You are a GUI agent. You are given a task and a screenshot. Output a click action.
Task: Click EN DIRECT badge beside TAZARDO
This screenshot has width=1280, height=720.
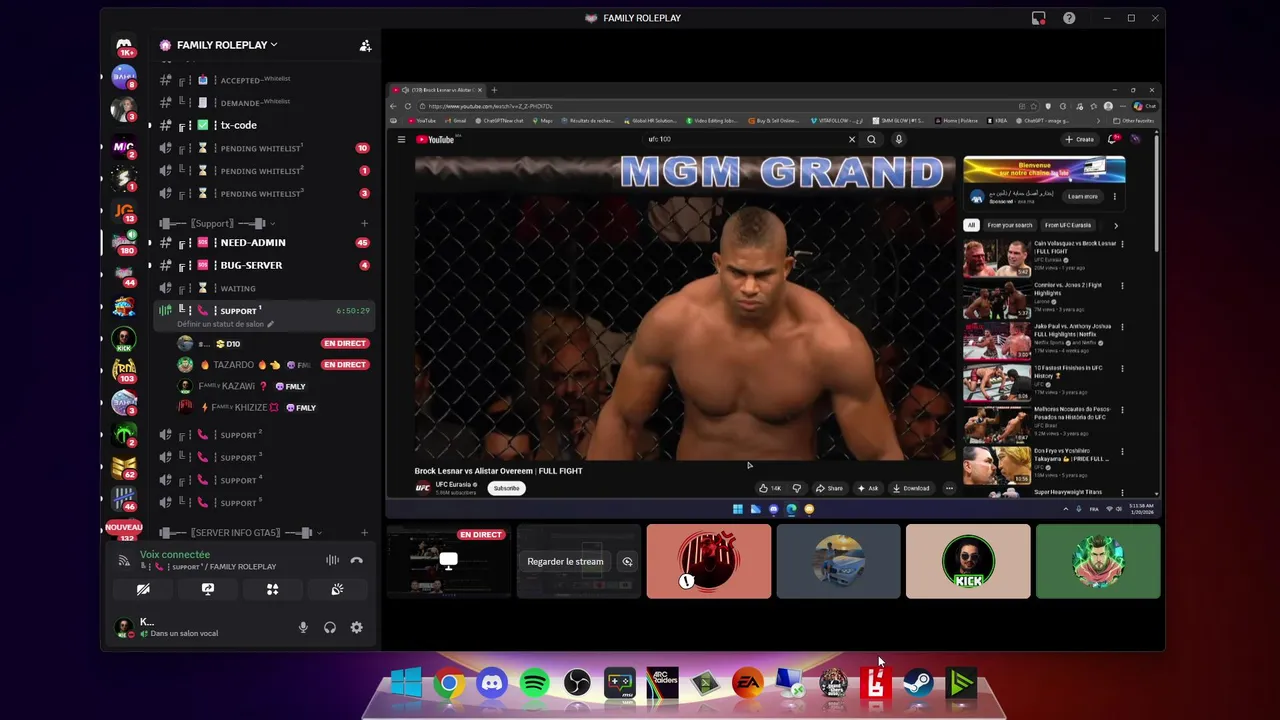[345, 365]
